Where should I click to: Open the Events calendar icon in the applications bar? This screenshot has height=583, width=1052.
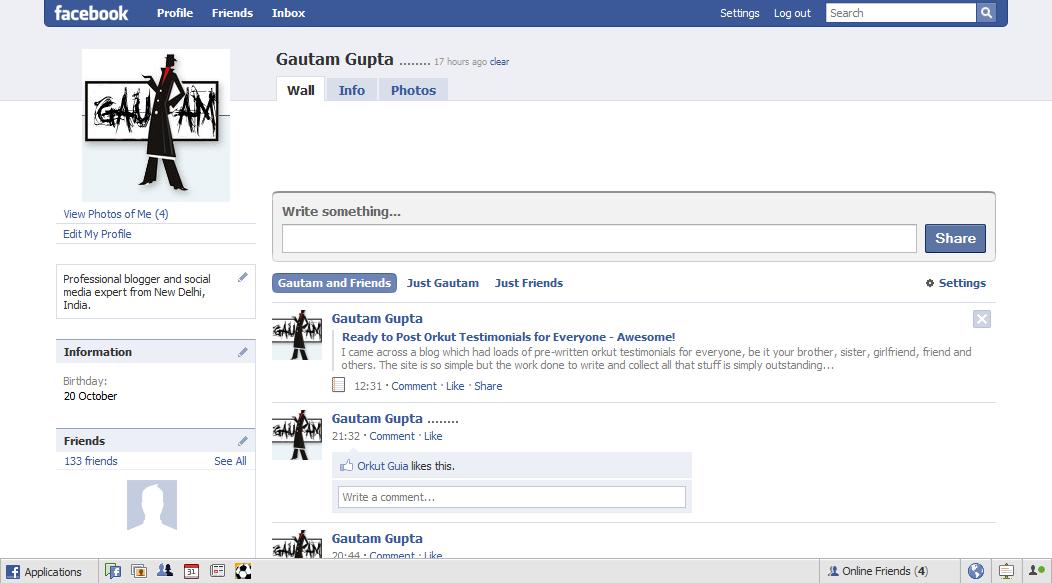(x=192, y=571)
